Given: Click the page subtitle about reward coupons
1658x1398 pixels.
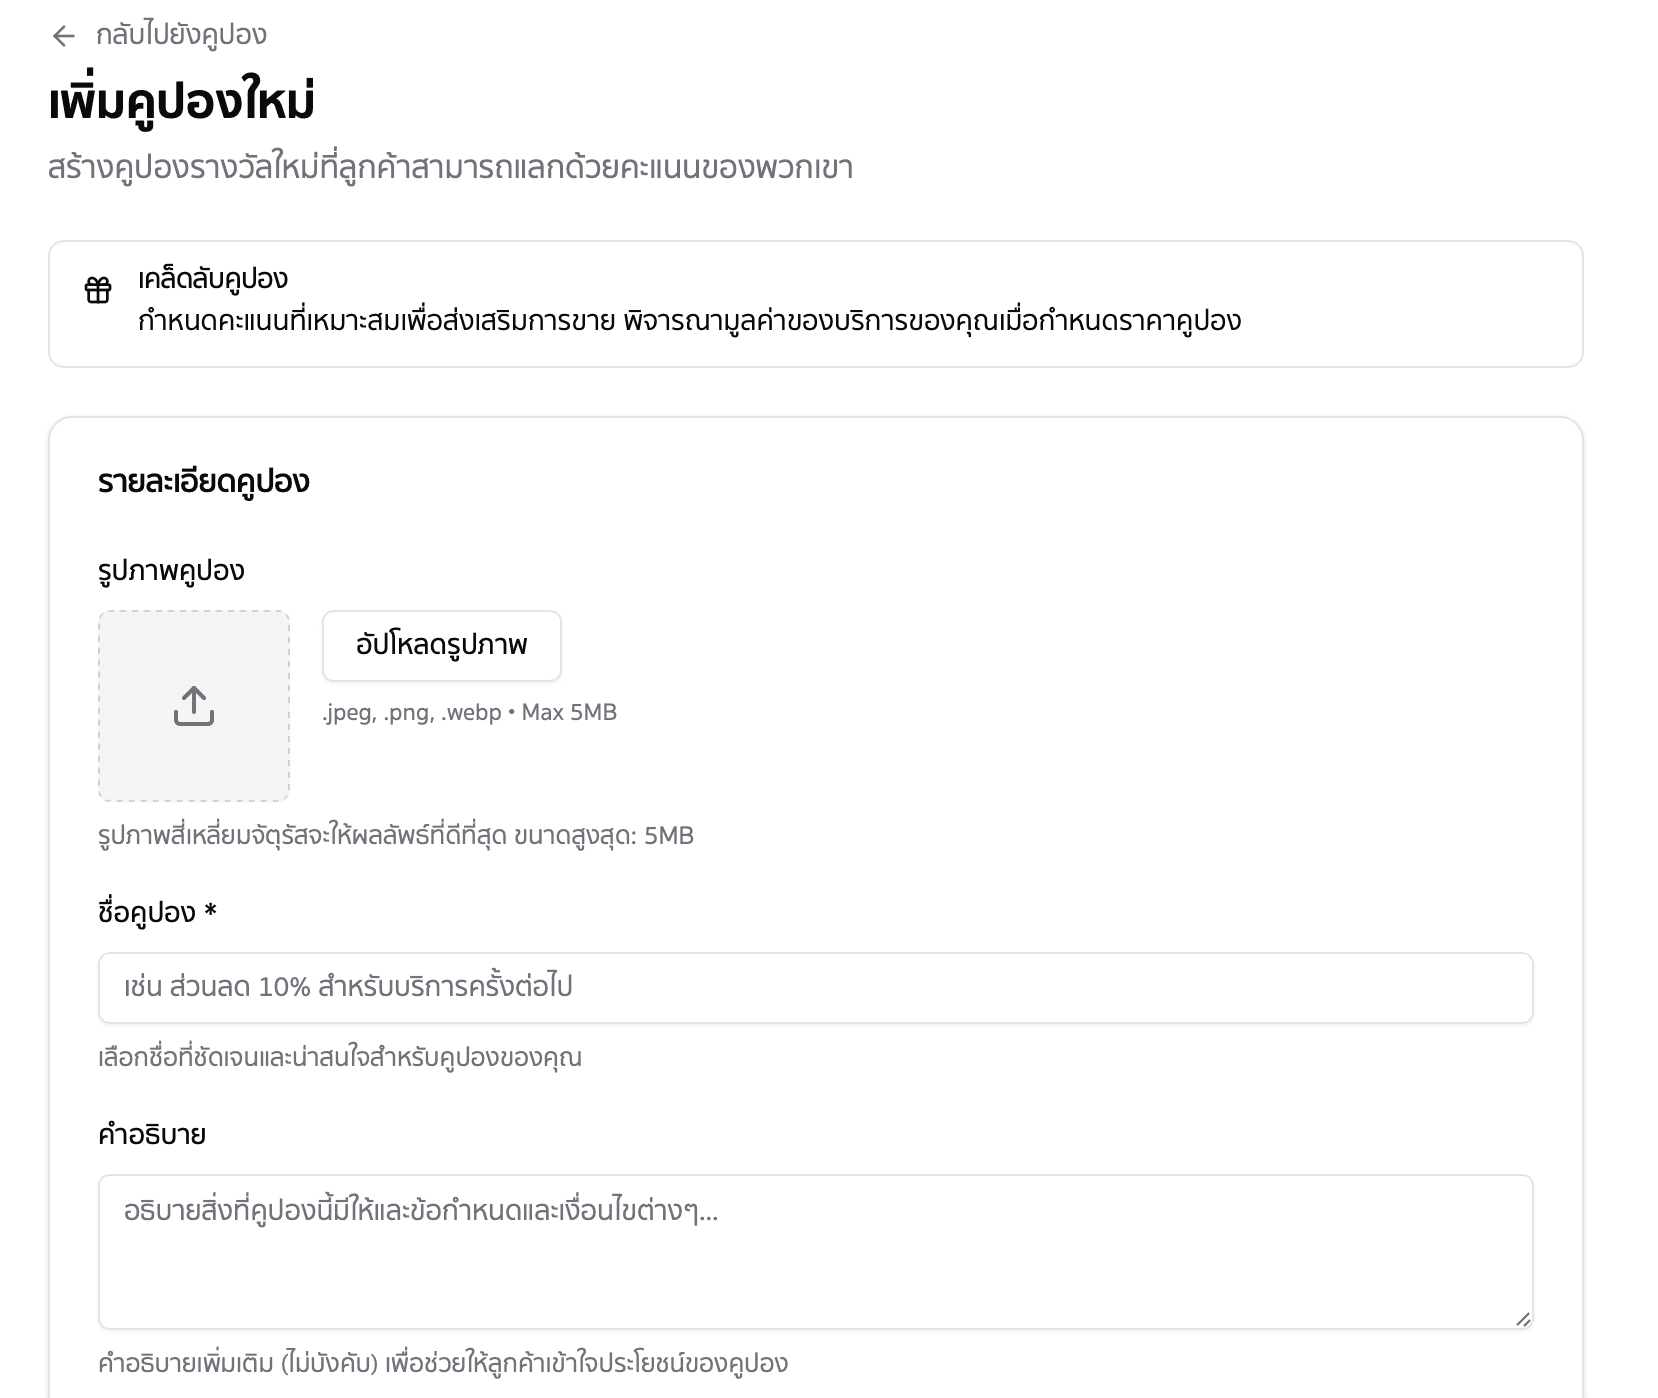Looking at the screenshot, I should 450,168.
